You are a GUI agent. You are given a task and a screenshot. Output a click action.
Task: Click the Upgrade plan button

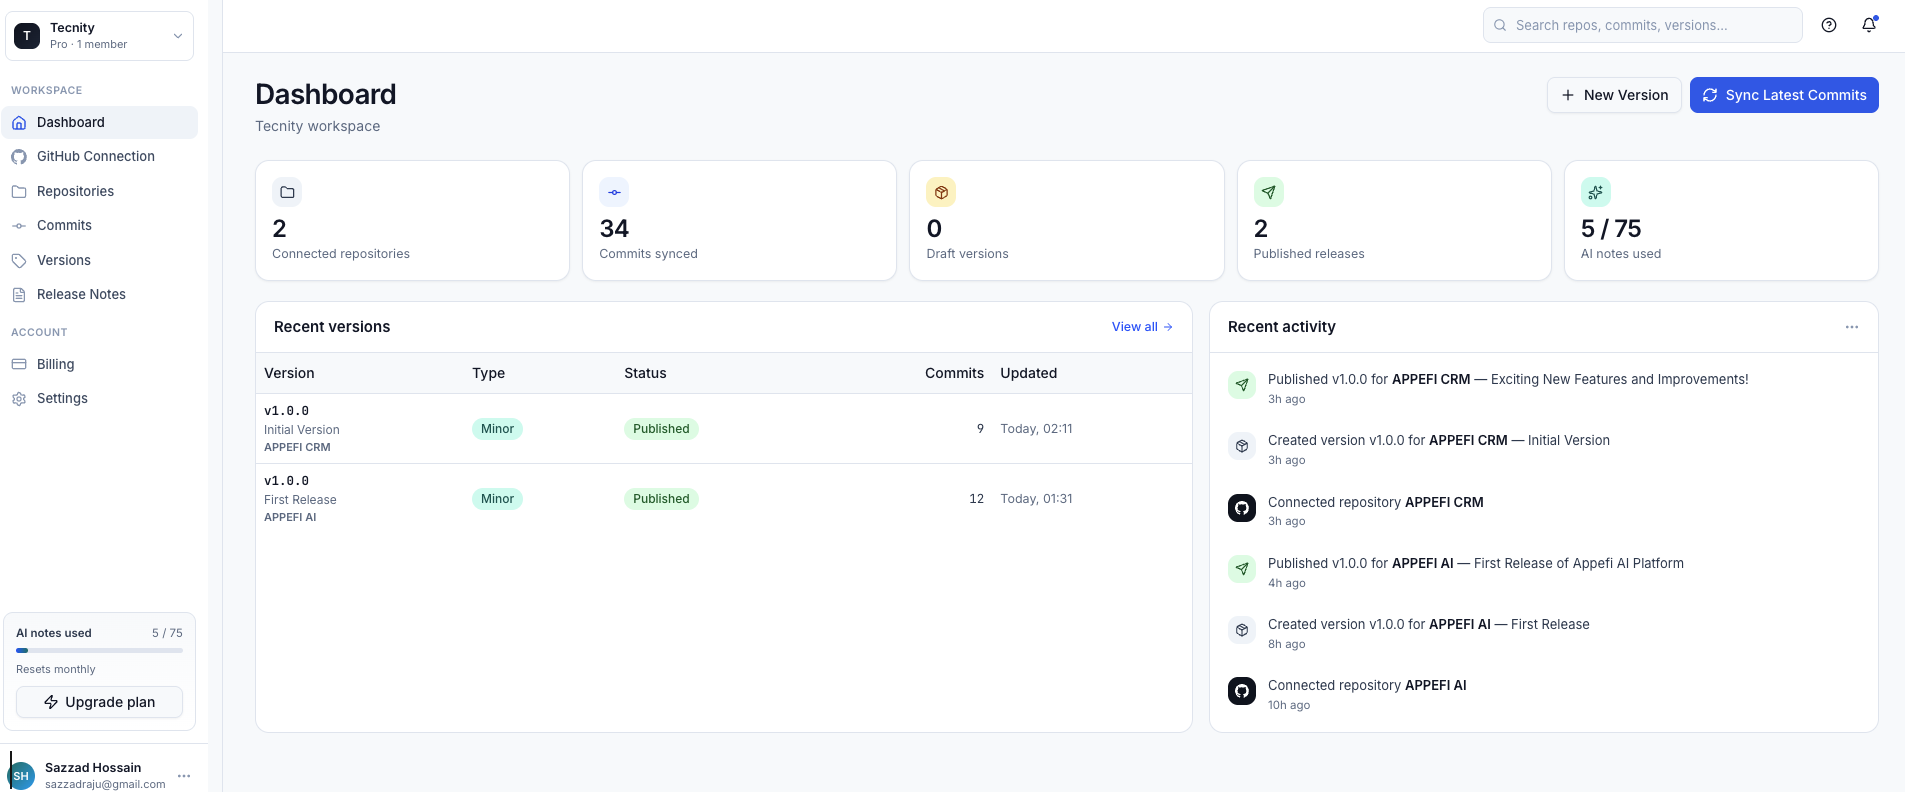coord(99,702)
